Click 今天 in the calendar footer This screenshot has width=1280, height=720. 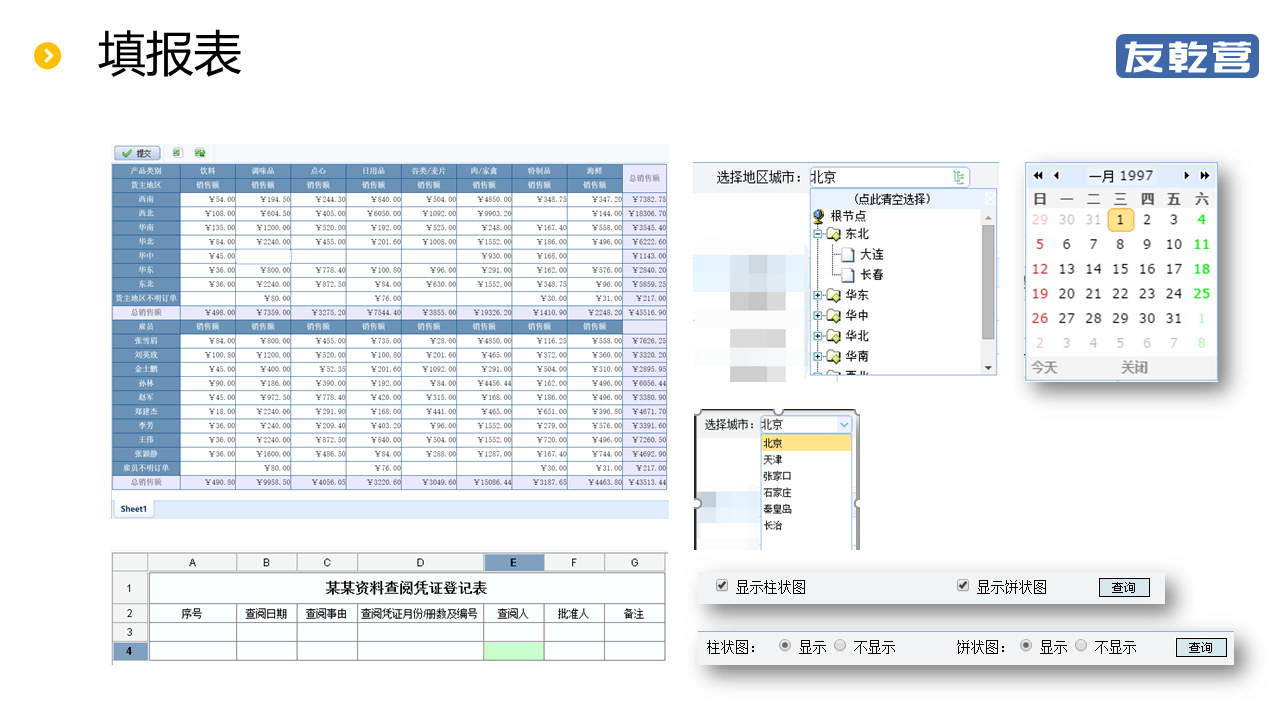click(1045, 368)
